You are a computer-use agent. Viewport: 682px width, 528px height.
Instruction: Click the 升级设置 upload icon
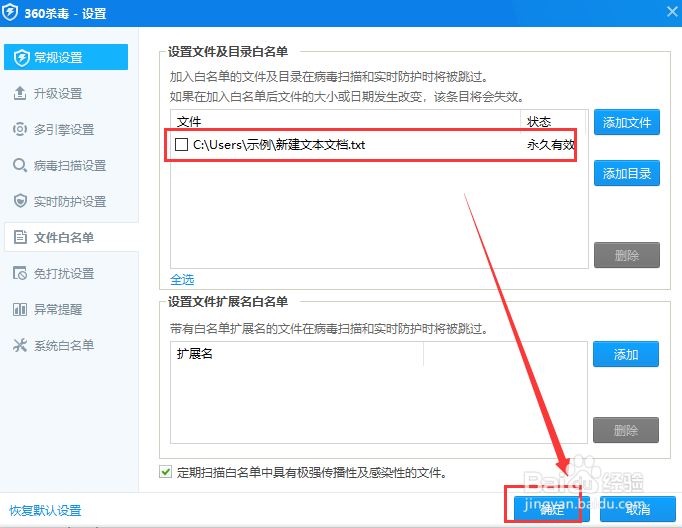tap(20, 93)
